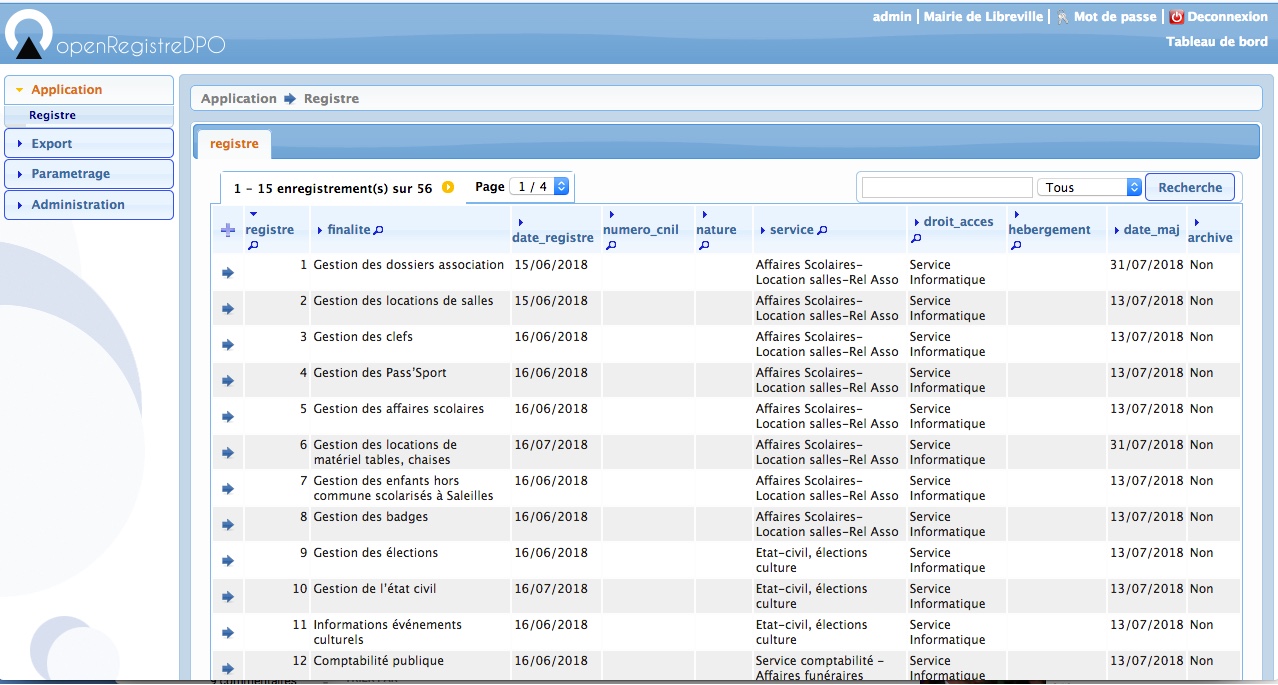Expand the Administration menu section
The image size is (1278, 685).
(89, 204)
